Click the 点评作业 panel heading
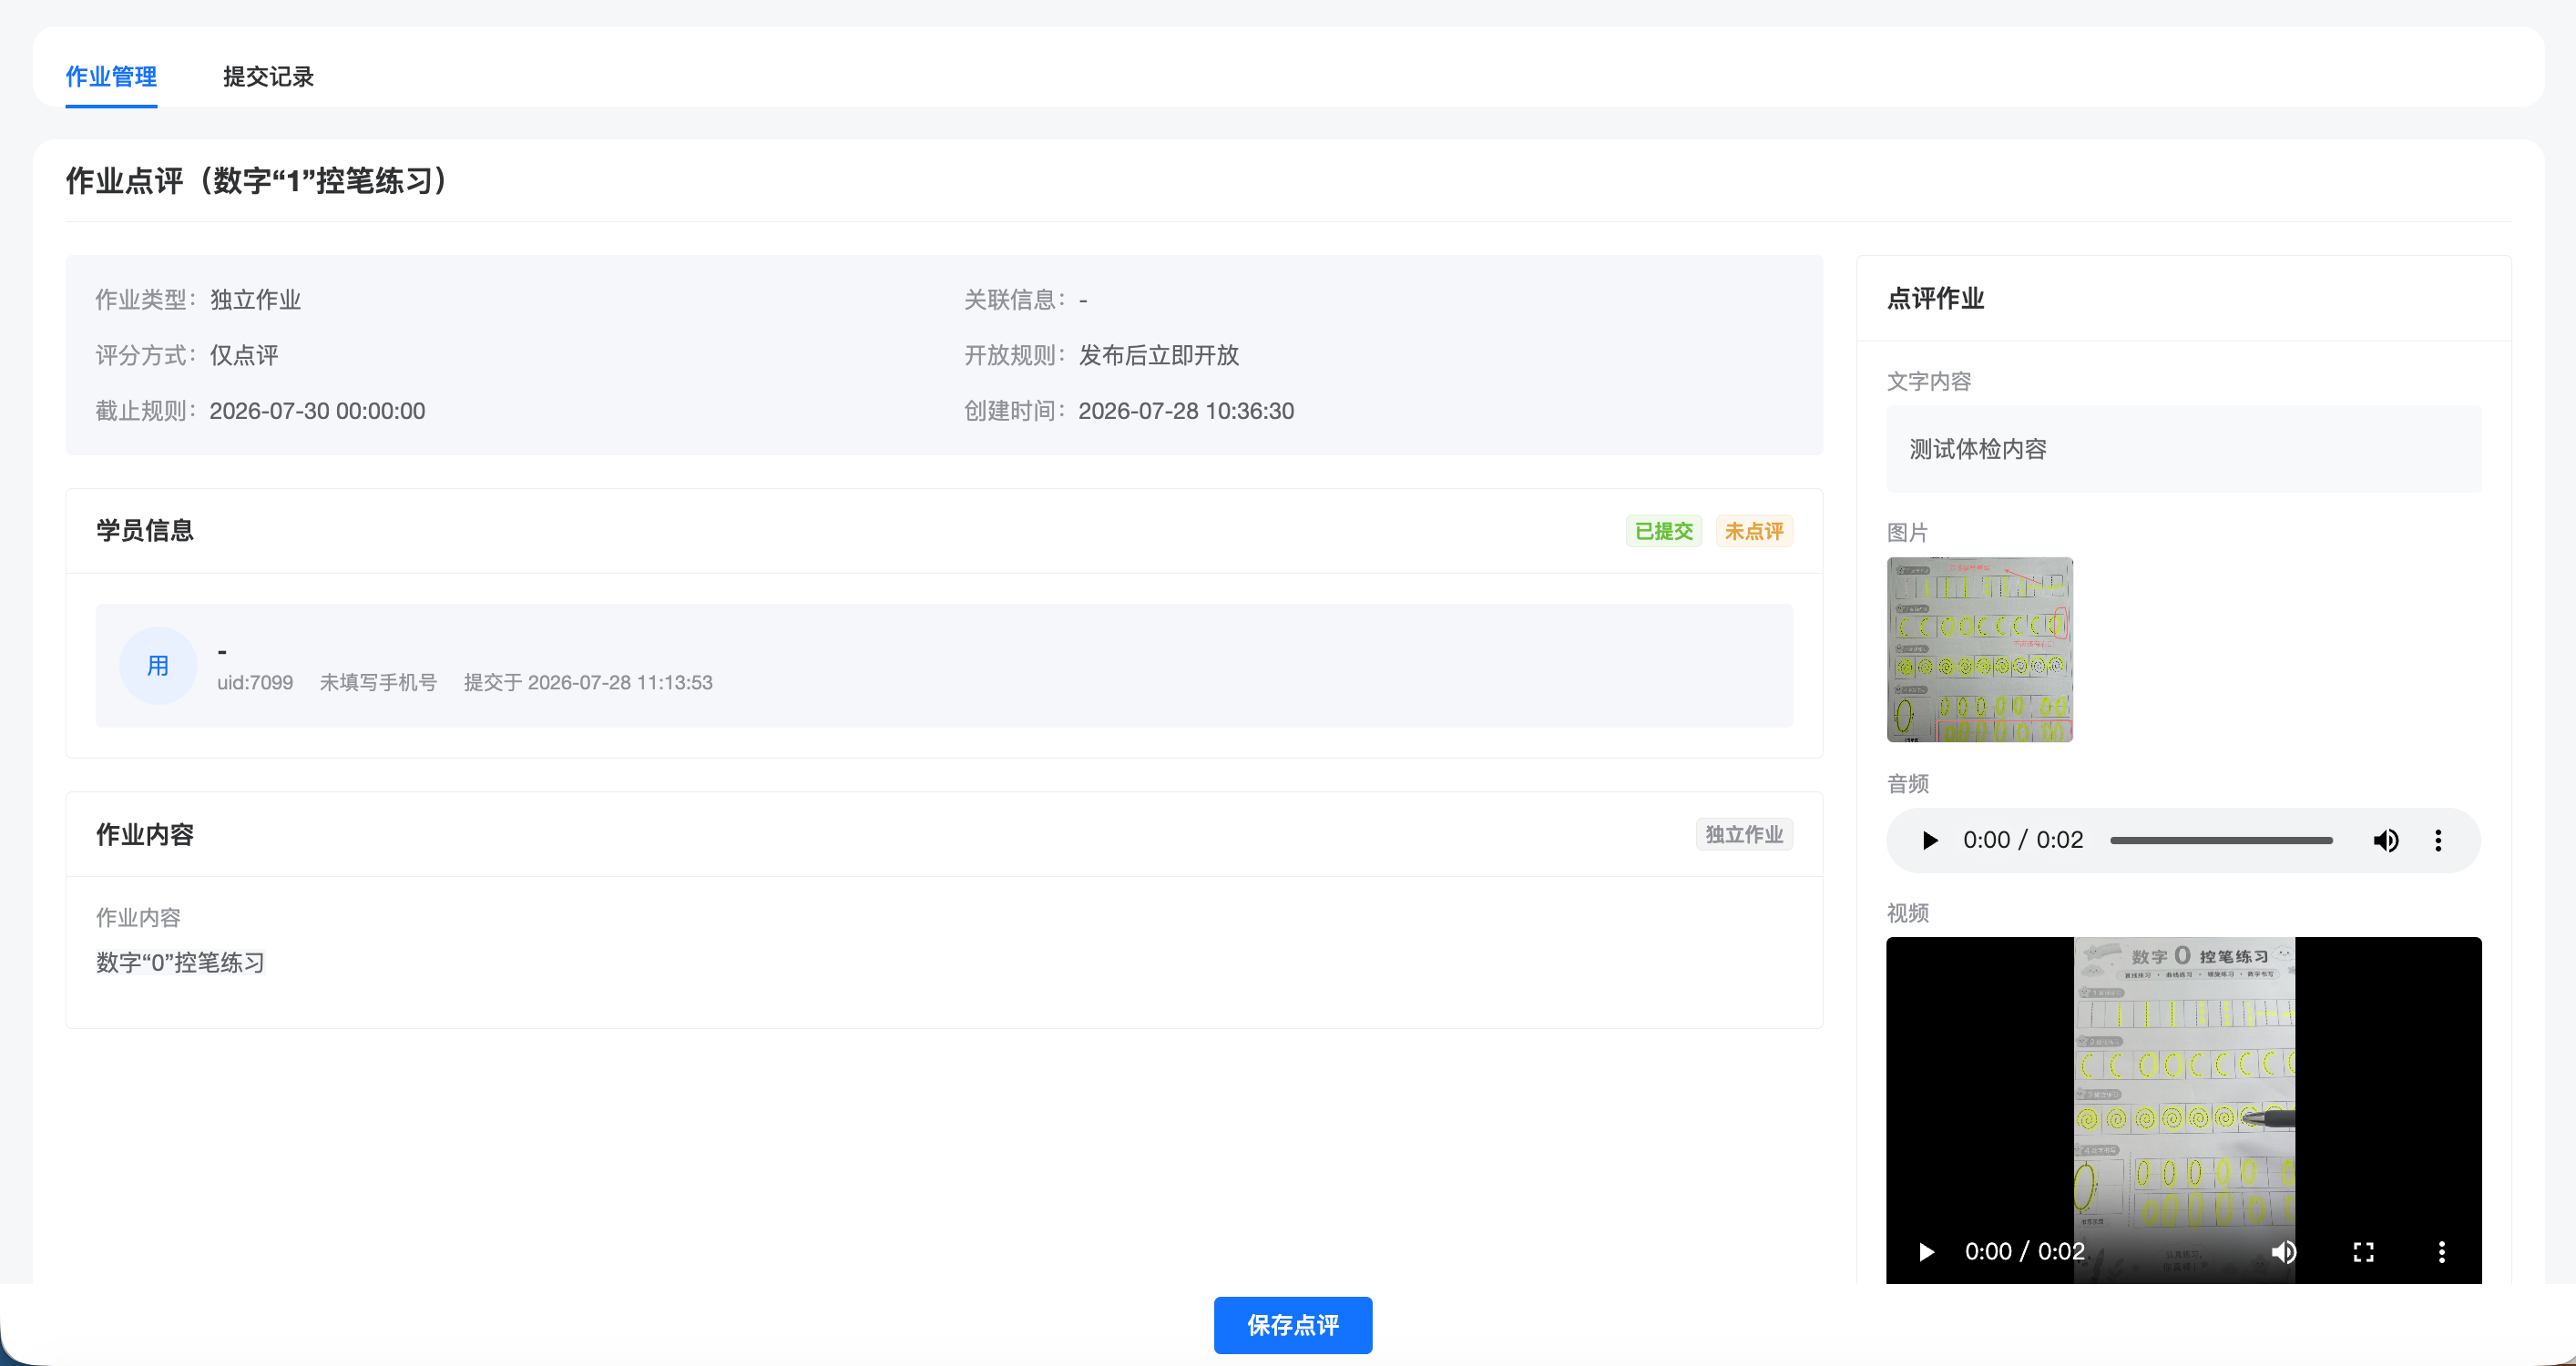This screenshot has height=1366, width=2576. [1935, 298]
